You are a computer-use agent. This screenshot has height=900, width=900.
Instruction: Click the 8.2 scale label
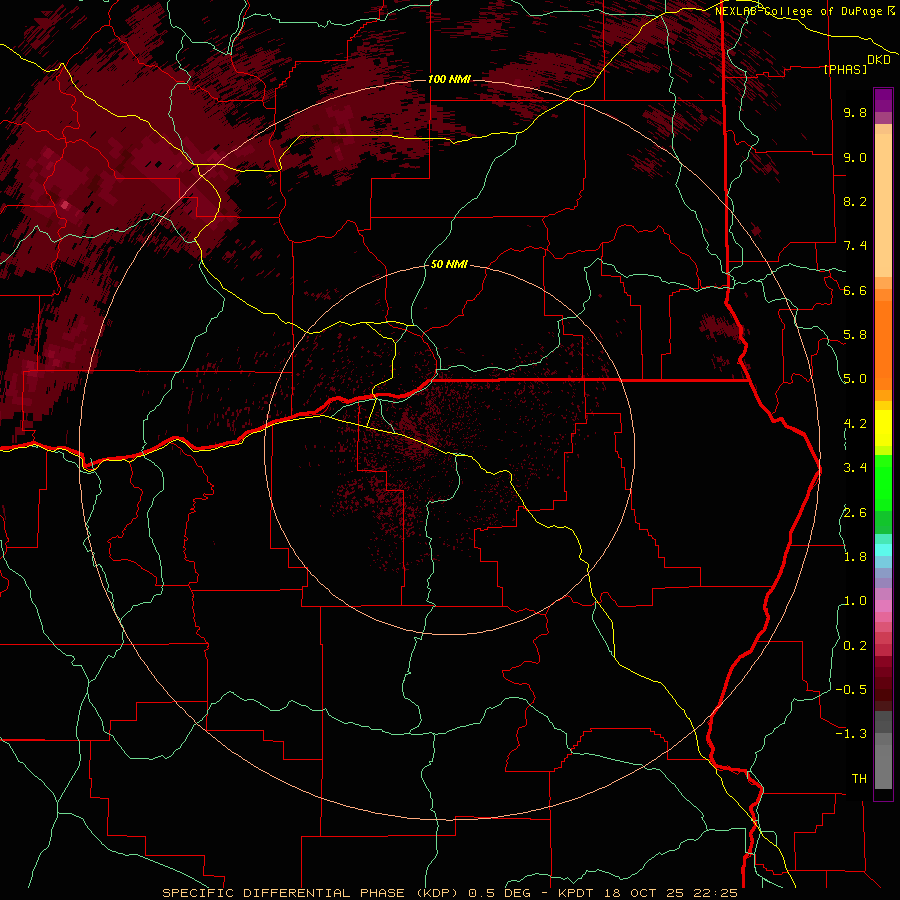click(855, 201)
